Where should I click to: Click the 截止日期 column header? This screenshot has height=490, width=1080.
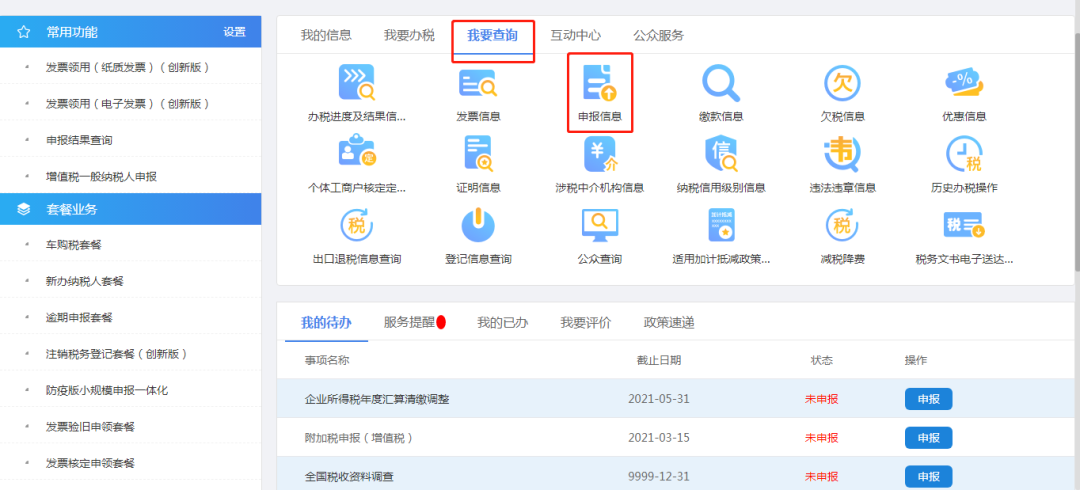[x=659, y=360]
